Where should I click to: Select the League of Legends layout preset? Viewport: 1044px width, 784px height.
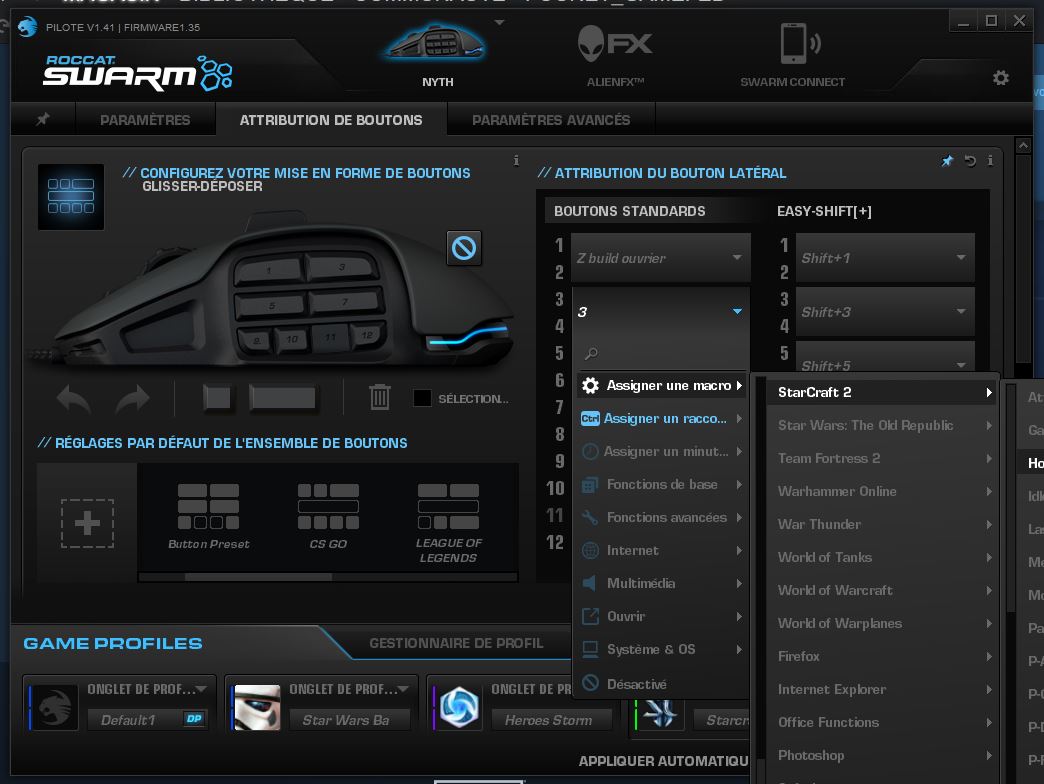(448, 523)
